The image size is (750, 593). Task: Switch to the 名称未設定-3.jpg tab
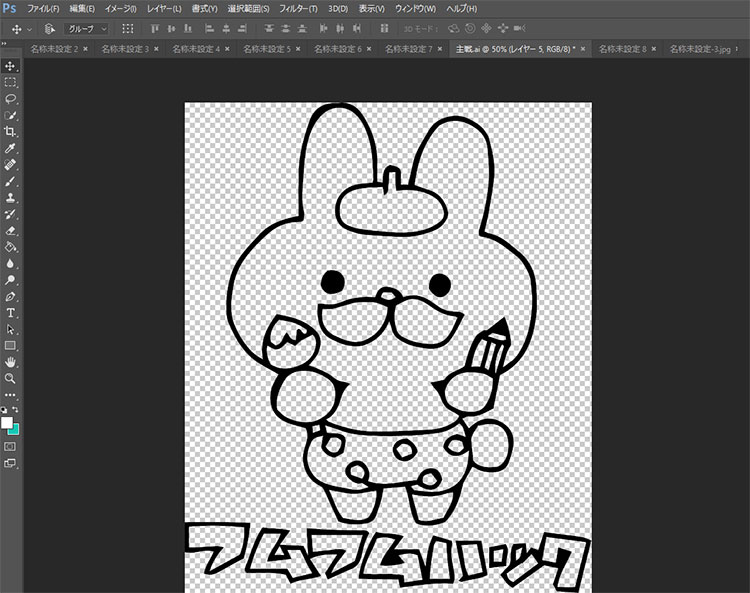(700, 49)
